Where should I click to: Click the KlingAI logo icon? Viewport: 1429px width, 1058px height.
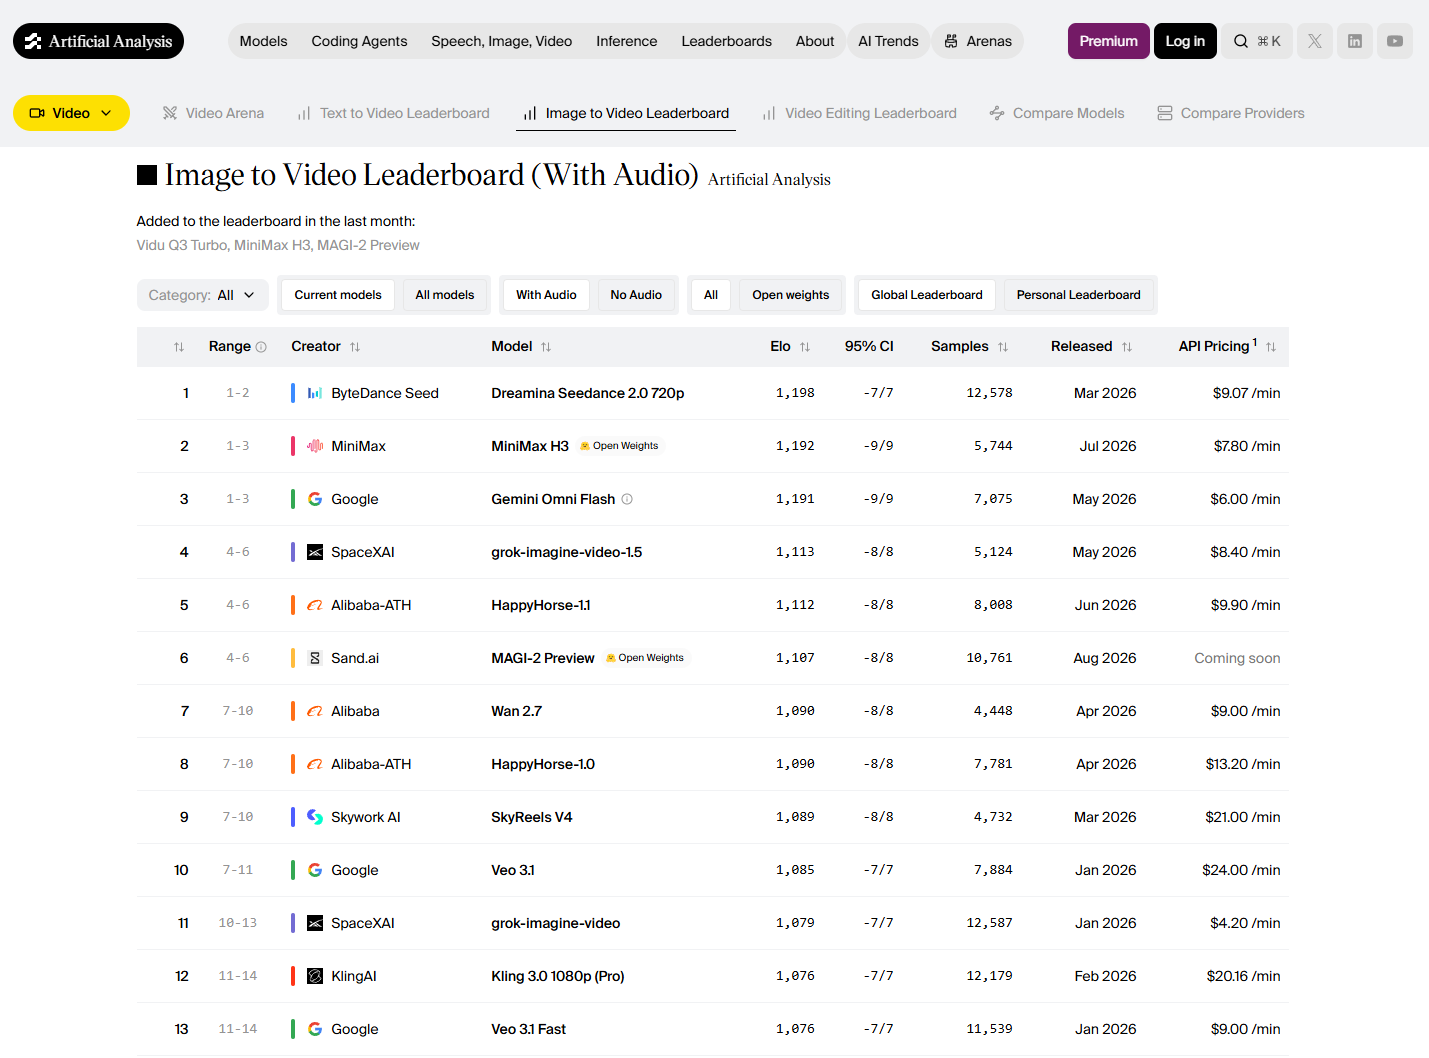(x=315, y=976)
